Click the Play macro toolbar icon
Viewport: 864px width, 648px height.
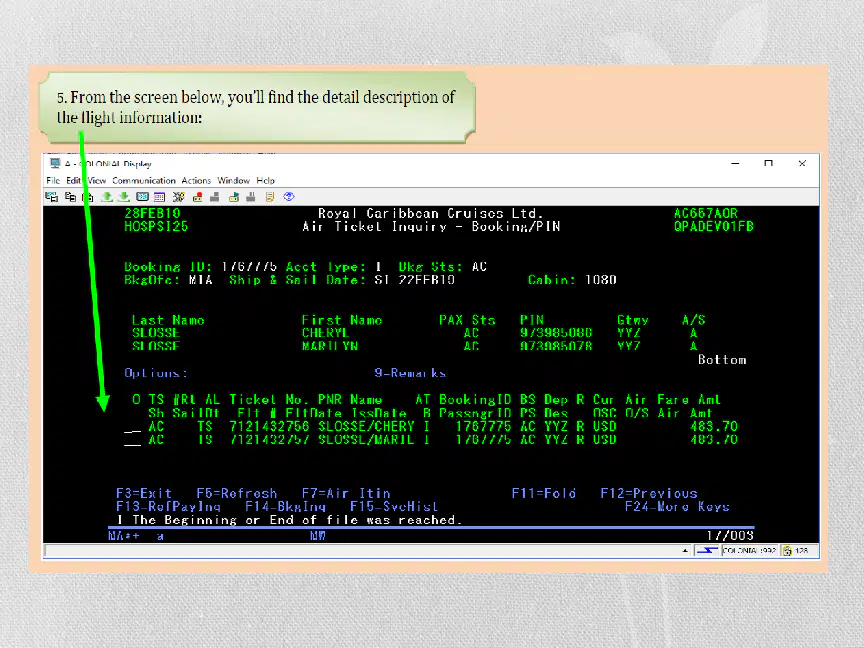click(x=234, y=197)
